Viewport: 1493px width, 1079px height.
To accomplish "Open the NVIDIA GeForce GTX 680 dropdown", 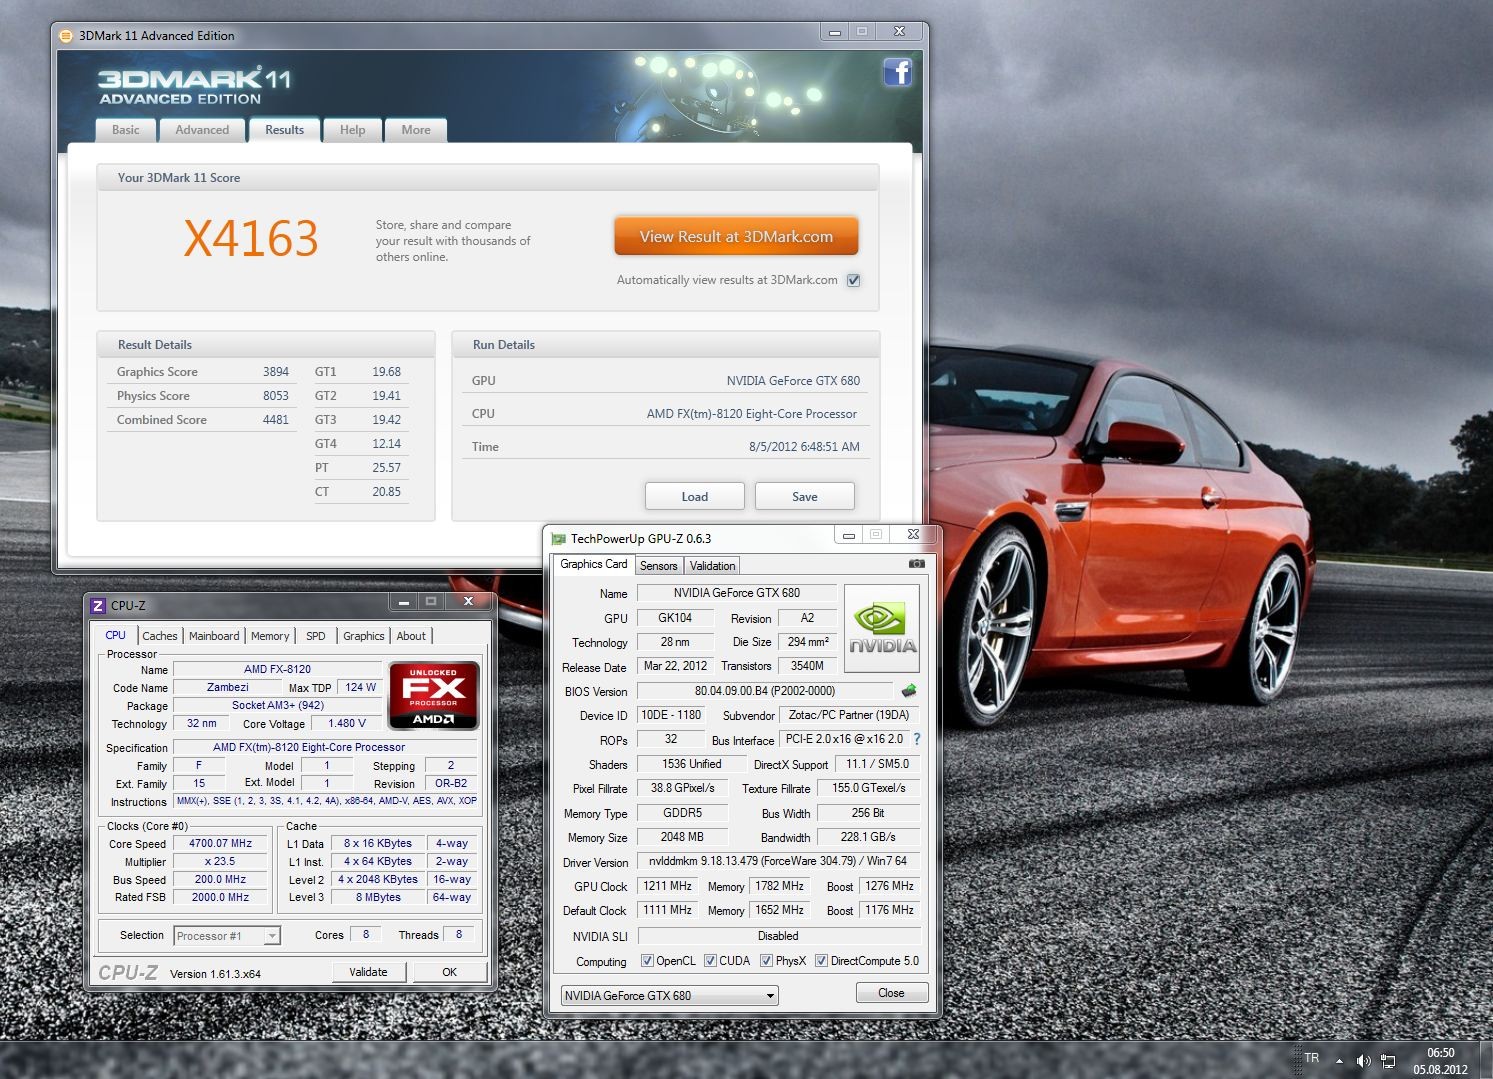I will pyautogui.click(x=669, y=995).
